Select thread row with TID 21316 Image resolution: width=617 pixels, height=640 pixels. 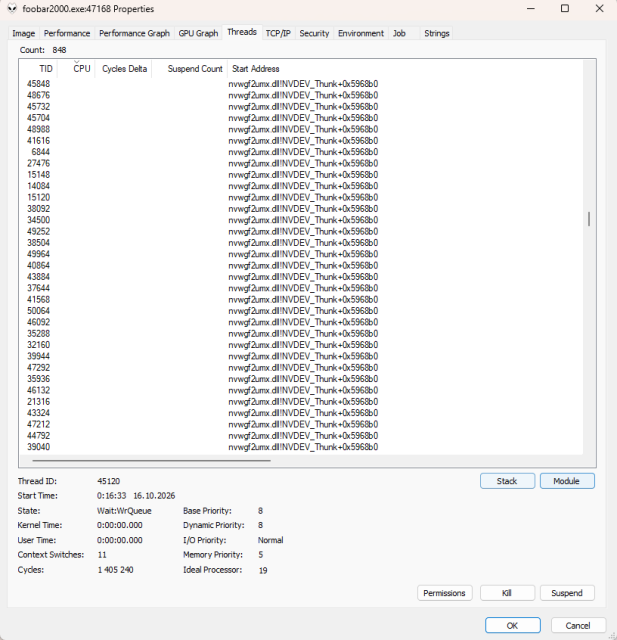coord(301,402)
